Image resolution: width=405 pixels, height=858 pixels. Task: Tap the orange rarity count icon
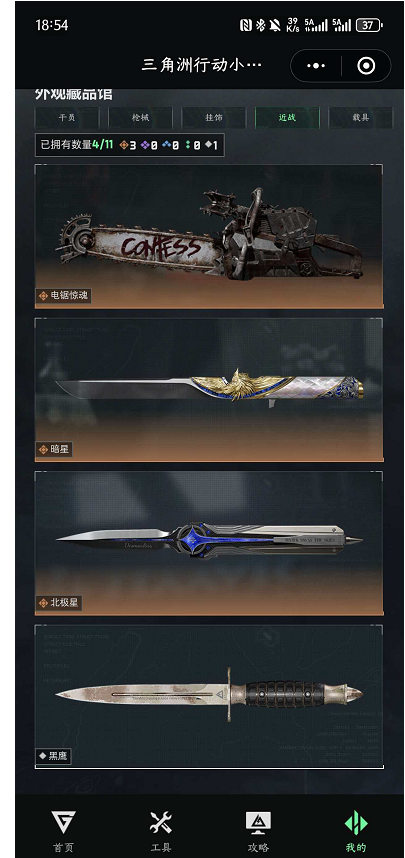click(x=124, y=145)
